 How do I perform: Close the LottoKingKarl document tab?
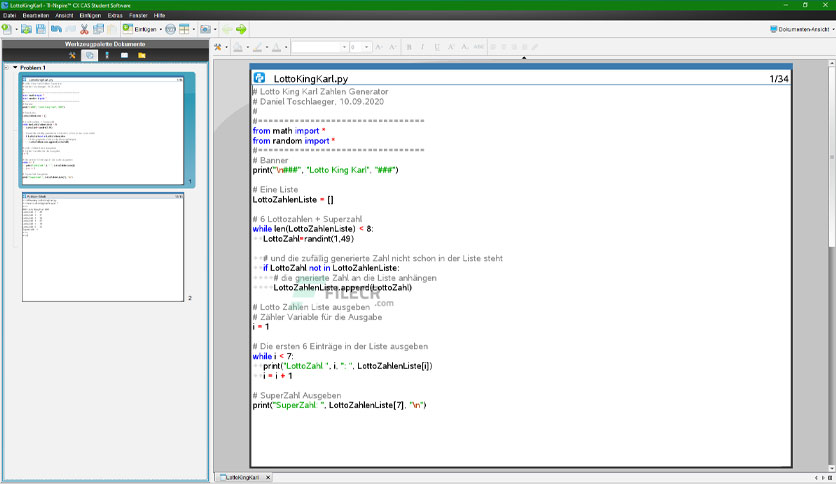(268, 478)
